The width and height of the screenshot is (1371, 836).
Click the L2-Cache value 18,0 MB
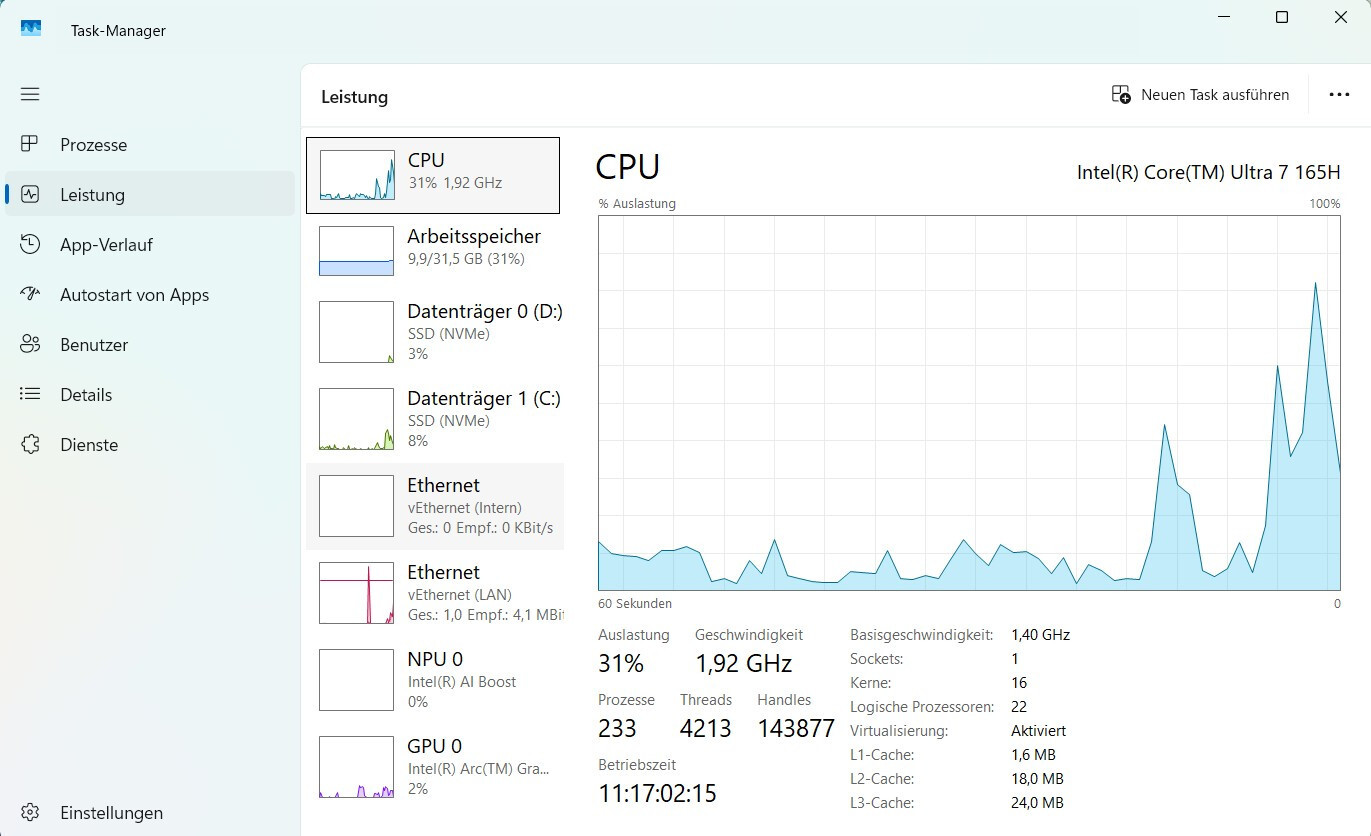tap(1038, 779)
